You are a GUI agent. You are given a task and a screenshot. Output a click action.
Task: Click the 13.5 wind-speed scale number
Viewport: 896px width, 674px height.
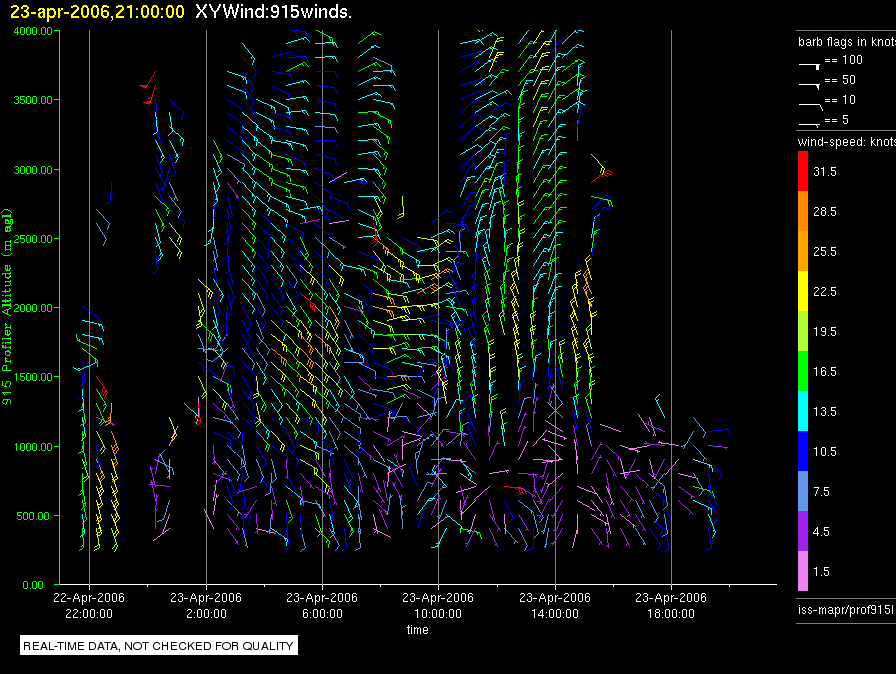825,411
